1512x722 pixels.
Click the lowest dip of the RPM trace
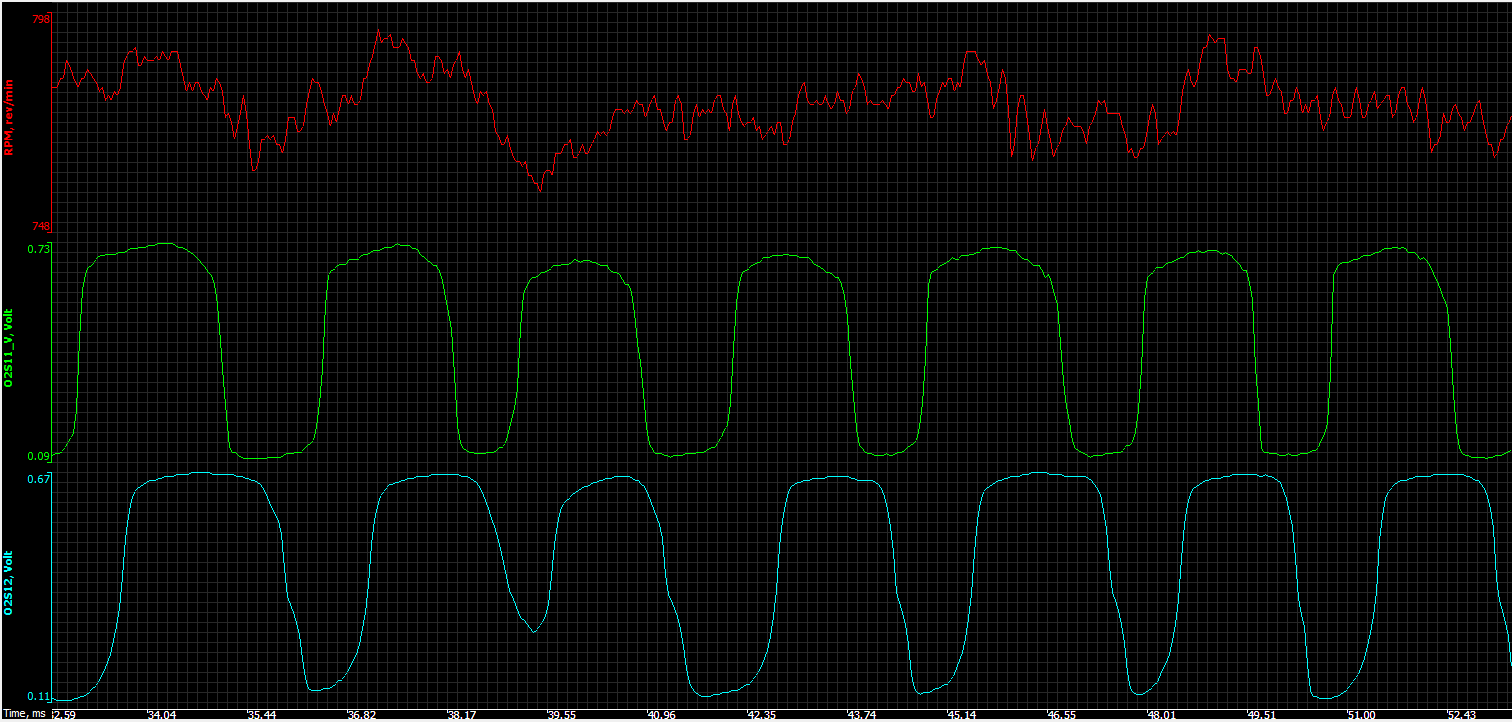540,189
